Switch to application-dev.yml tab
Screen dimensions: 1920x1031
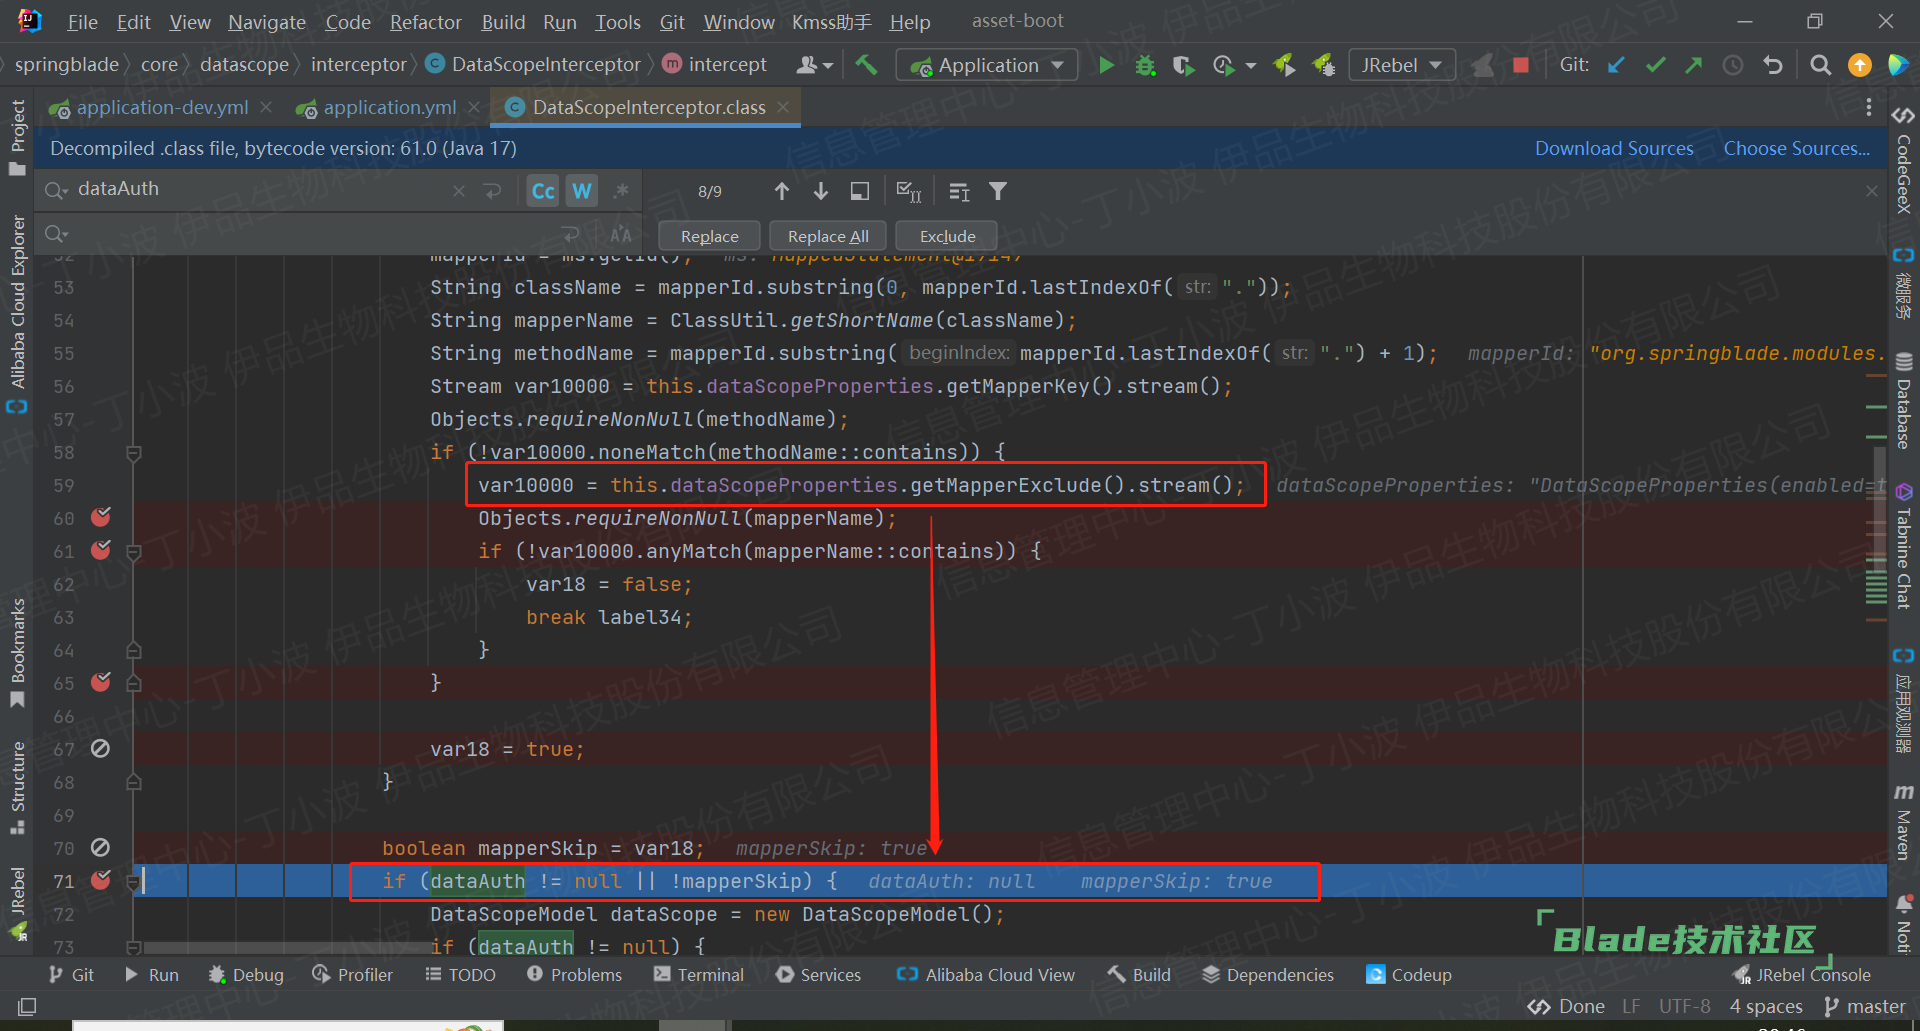(162, 107)
